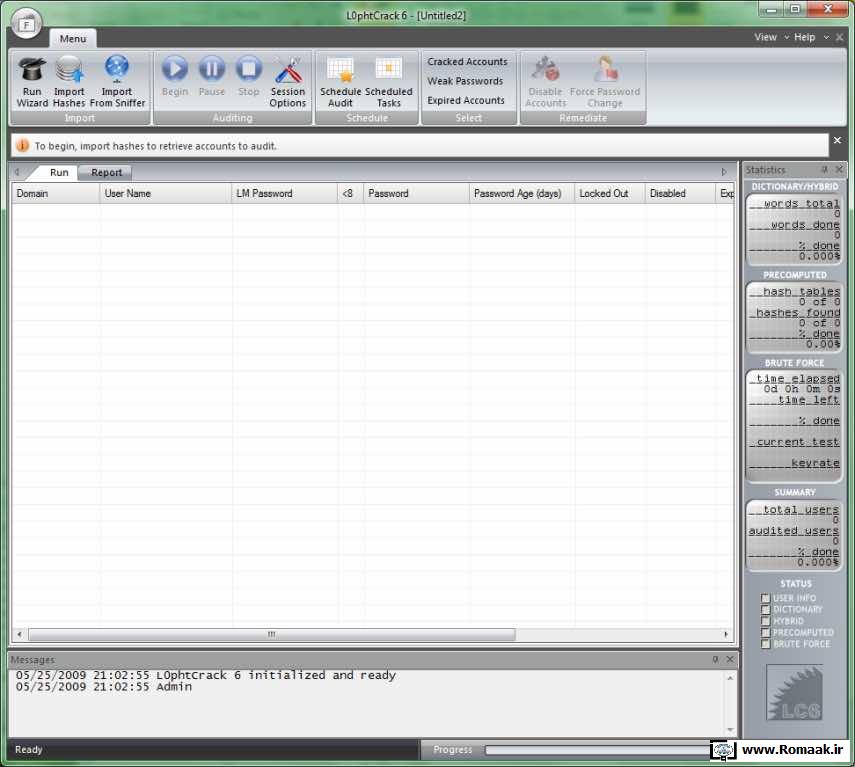Sort by User Name column header

click(x=166, y=194)
